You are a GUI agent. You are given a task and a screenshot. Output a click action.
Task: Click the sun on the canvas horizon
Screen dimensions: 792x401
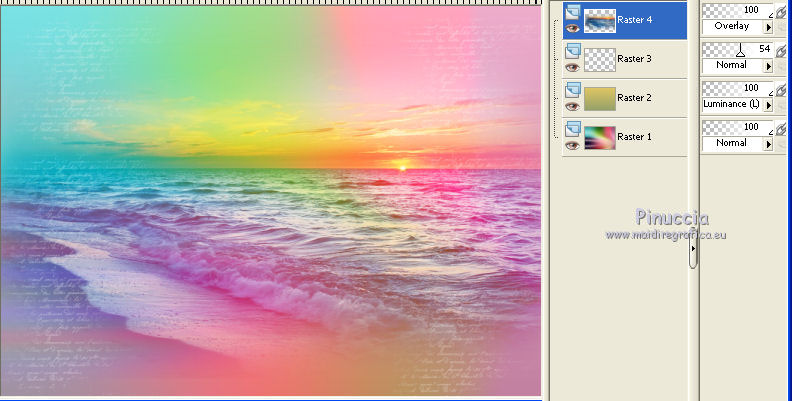tap(403, 167)
